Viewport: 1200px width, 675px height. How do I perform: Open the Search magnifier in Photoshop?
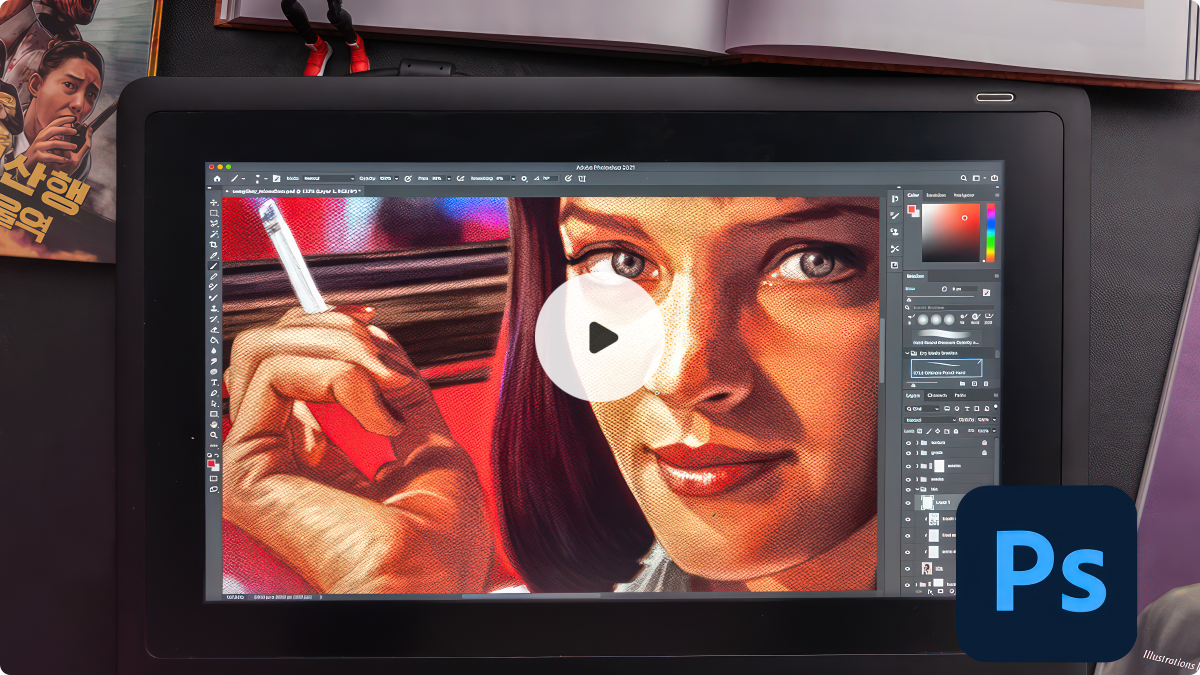964,178
